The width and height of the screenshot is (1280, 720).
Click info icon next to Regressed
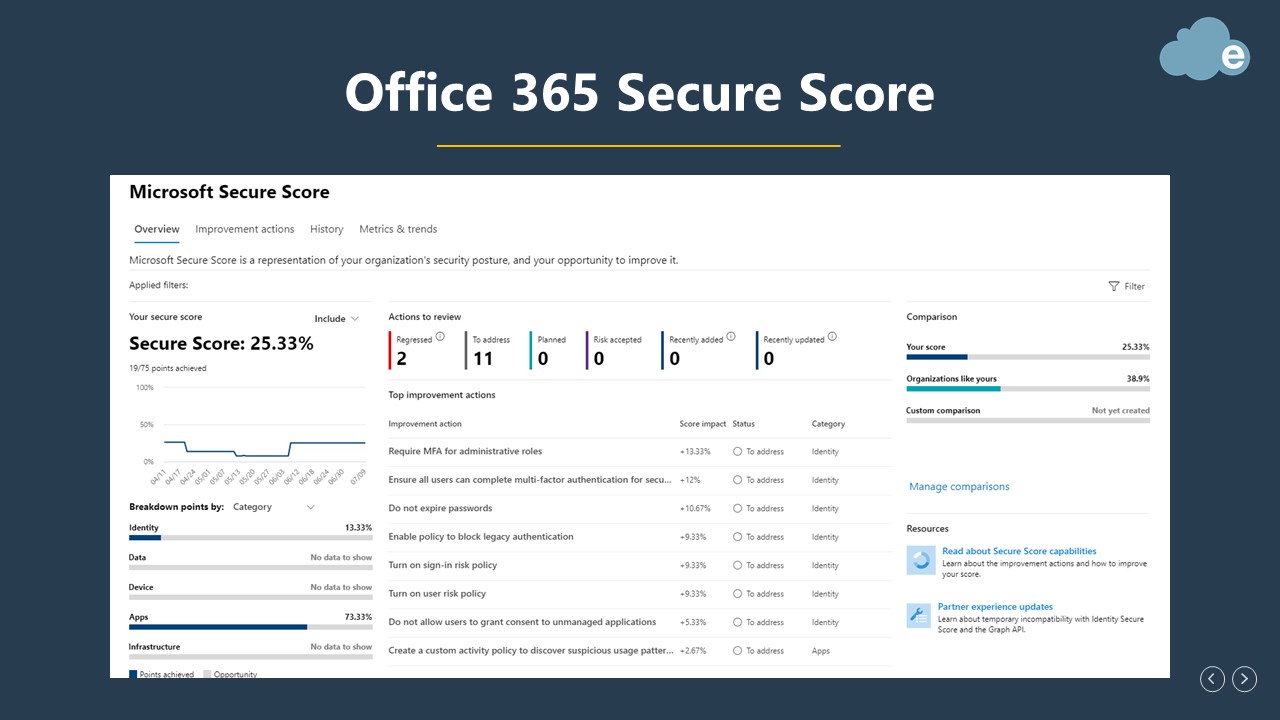pyautogui.click(x=440, y=337)
